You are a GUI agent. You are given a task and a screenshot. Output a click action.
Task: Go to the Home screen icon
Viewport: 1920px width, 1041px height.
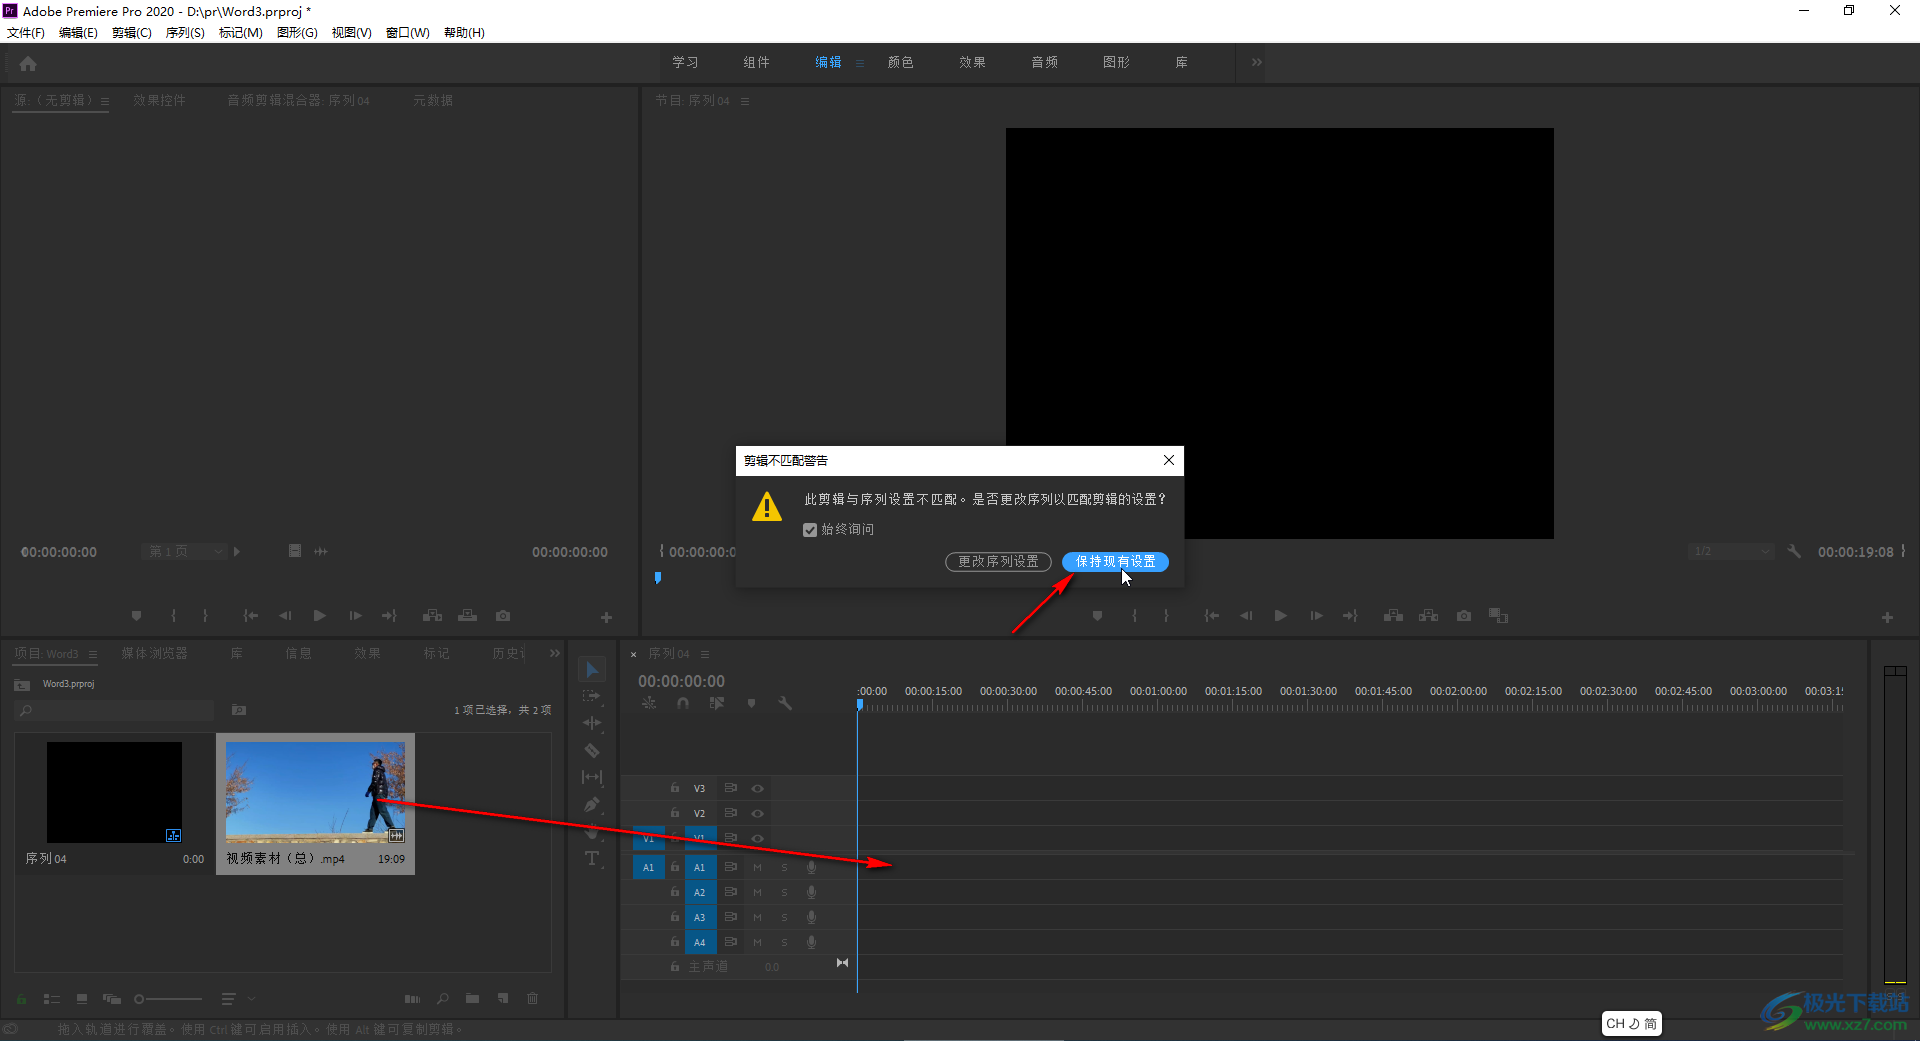pyautogui.click(x=28, y=64)
